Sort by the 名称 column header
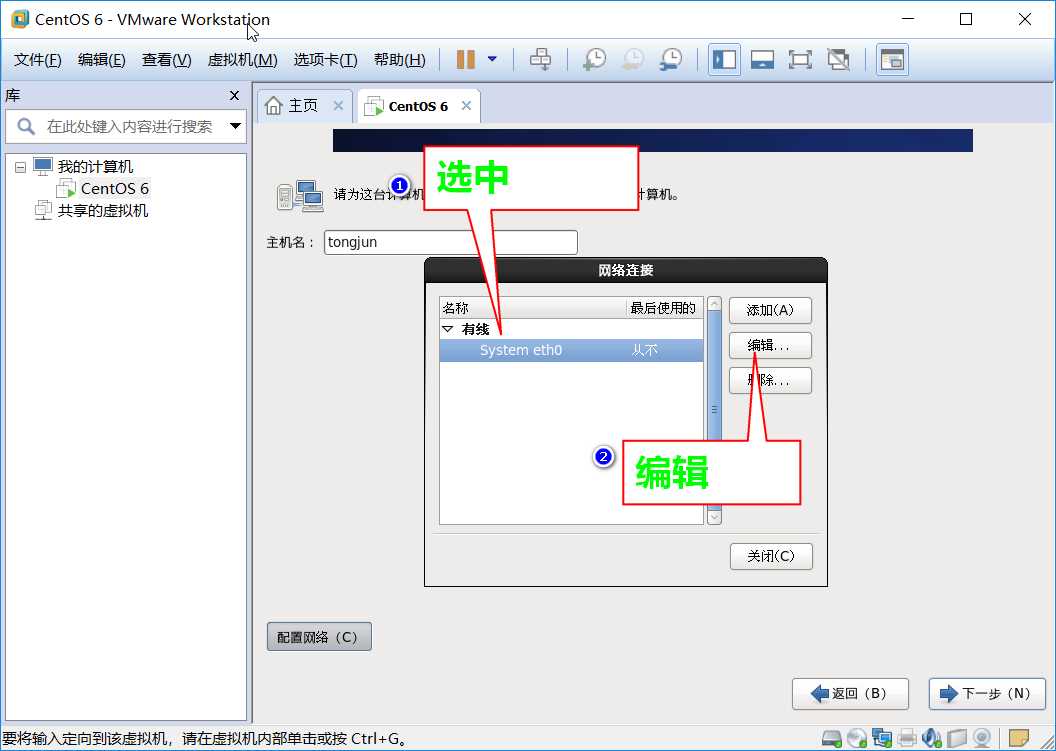This screenshot has height=751, width=1056. 532,308
